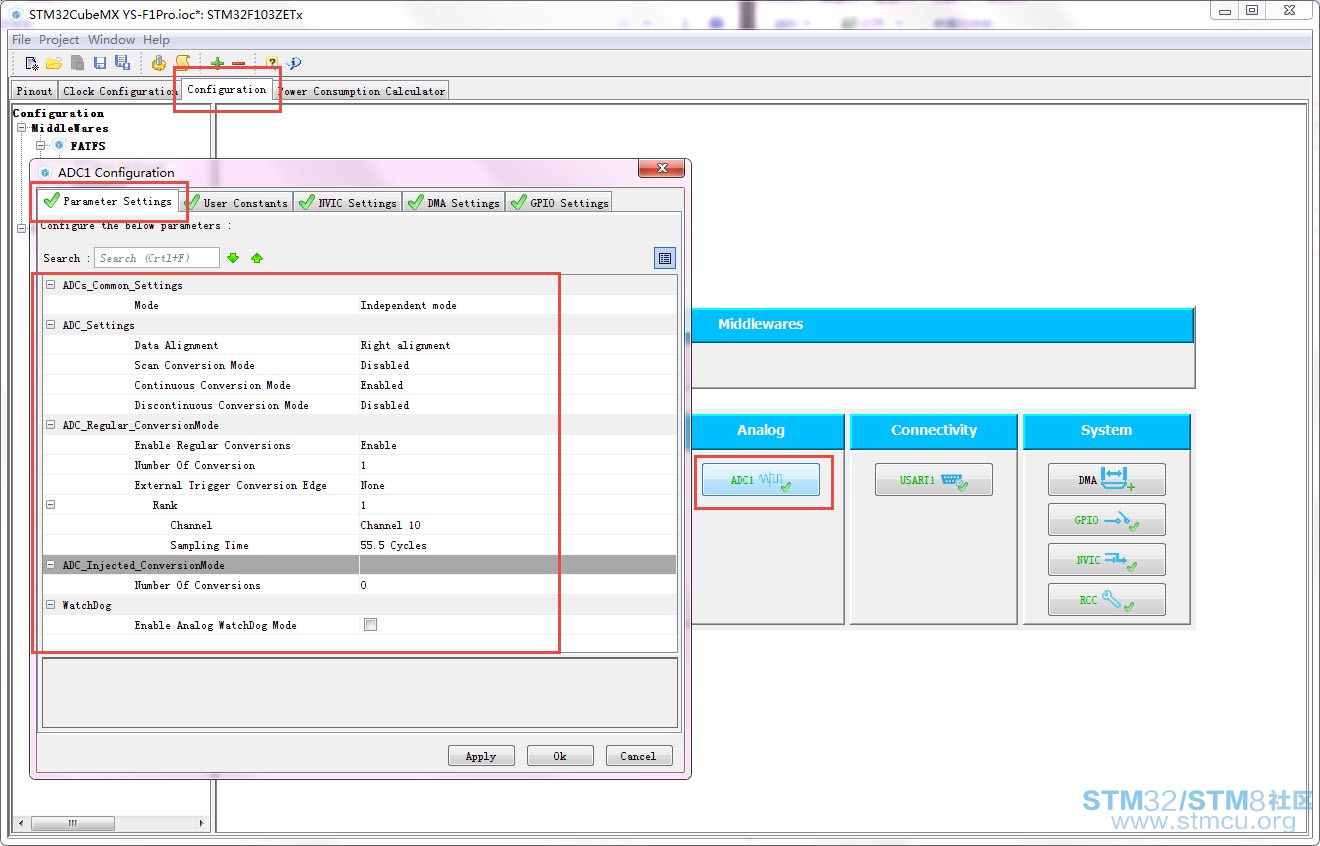1320x846 pixels.
Task: Open DMA system configuration button
Action: (1106, 480)
